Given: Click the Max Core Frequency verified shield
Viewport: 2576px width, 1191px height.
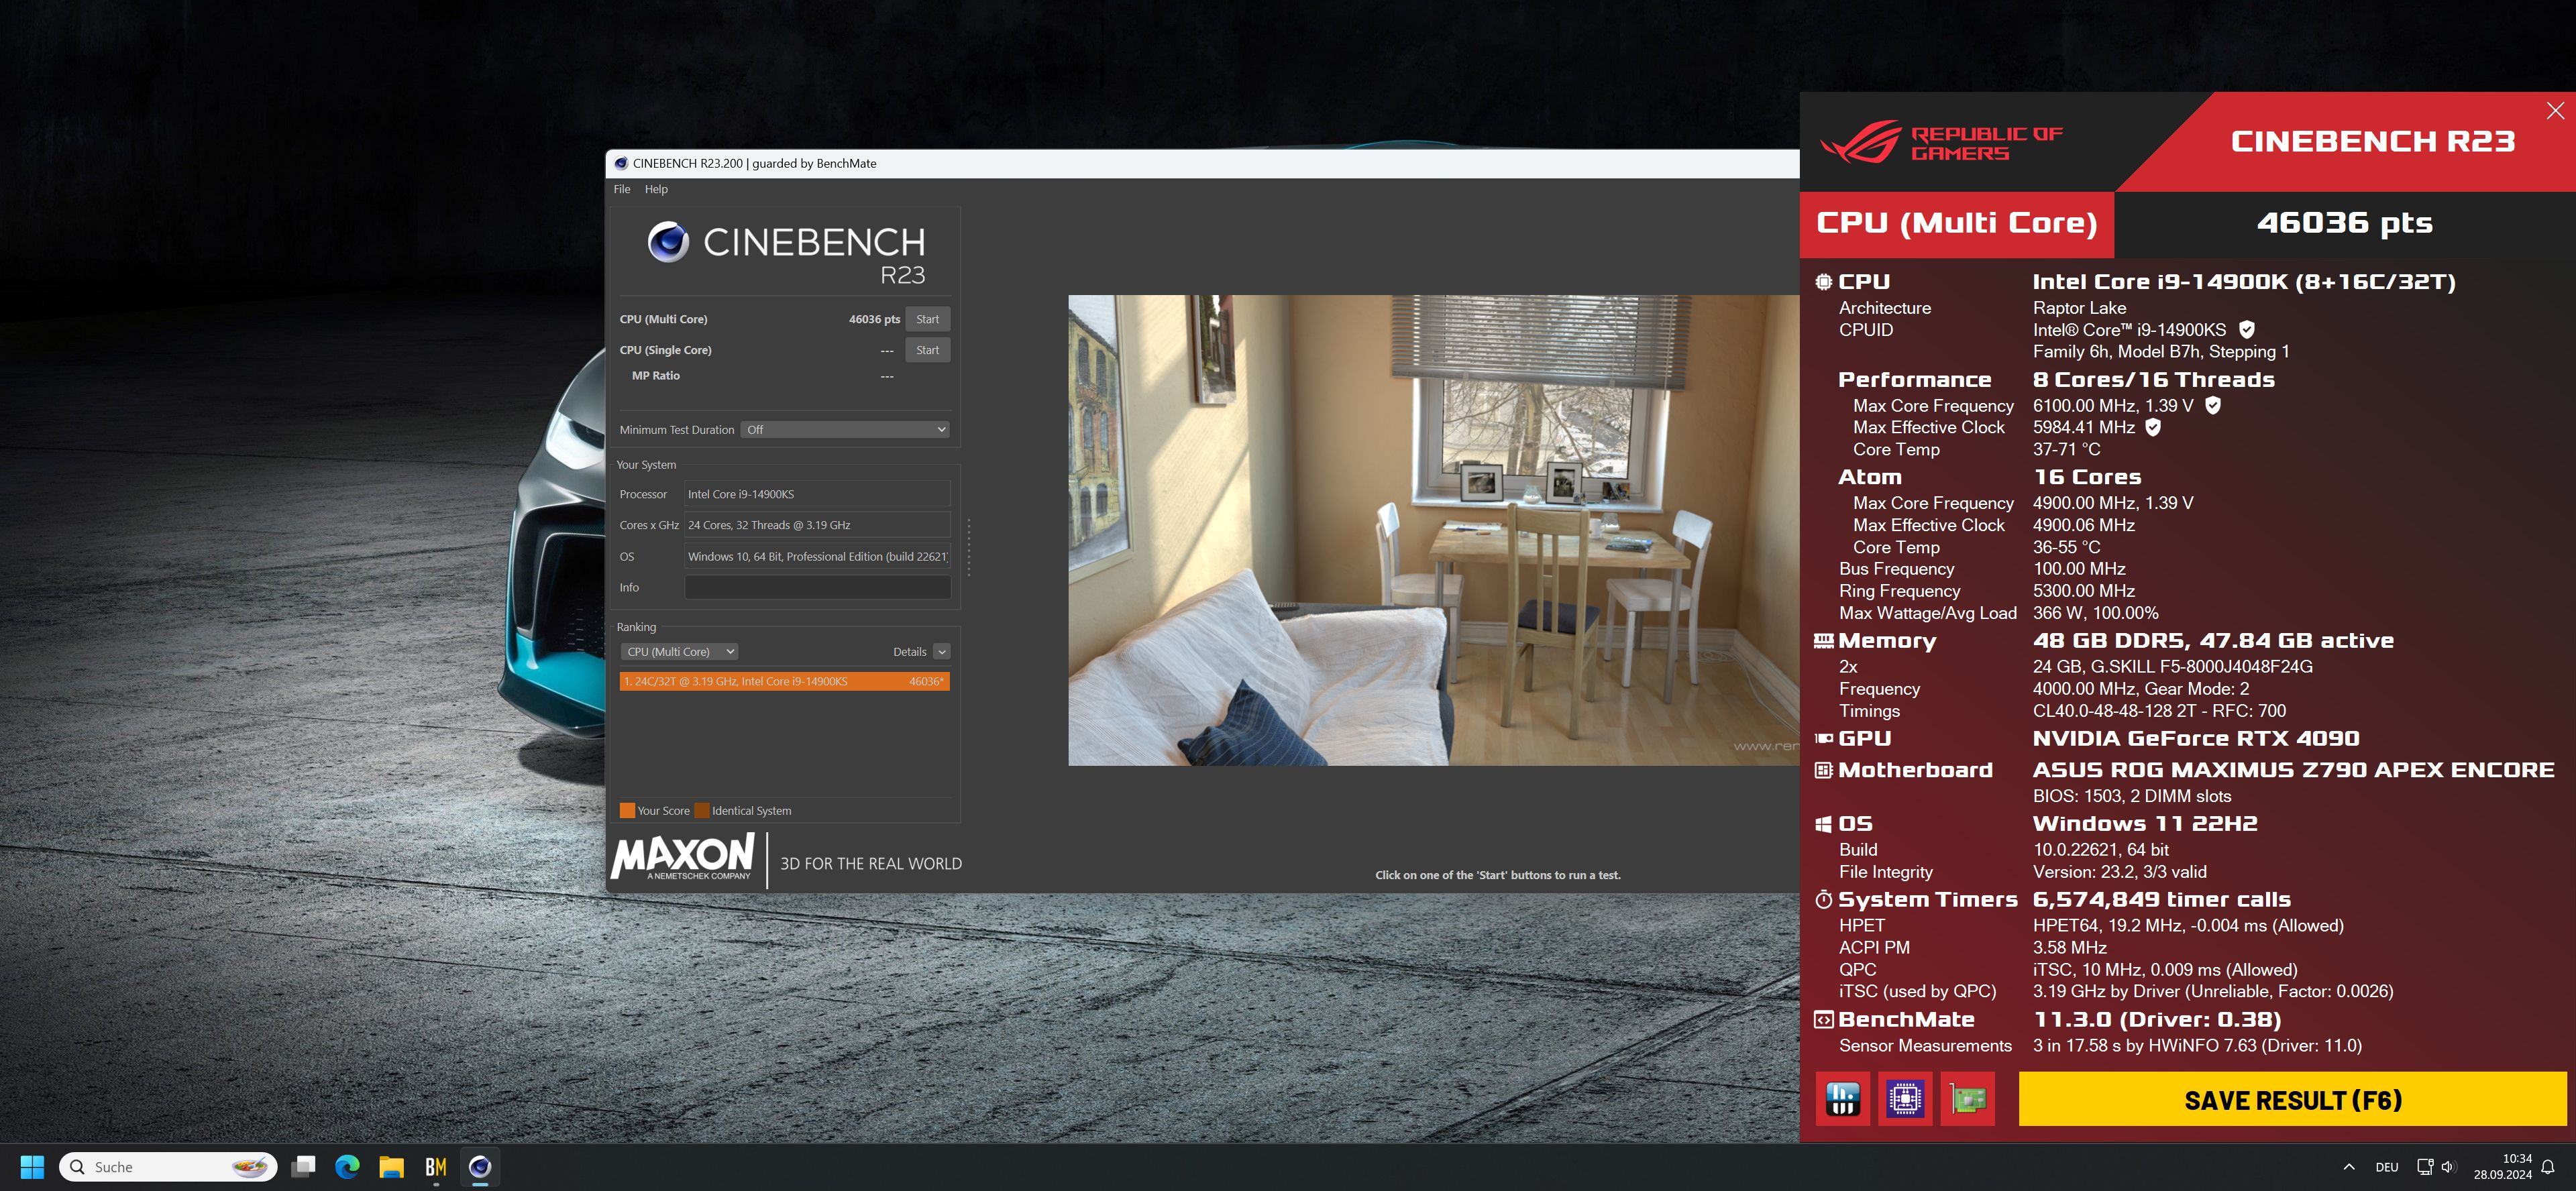Looking at the screenshot, I should (x=2213, y=405).
